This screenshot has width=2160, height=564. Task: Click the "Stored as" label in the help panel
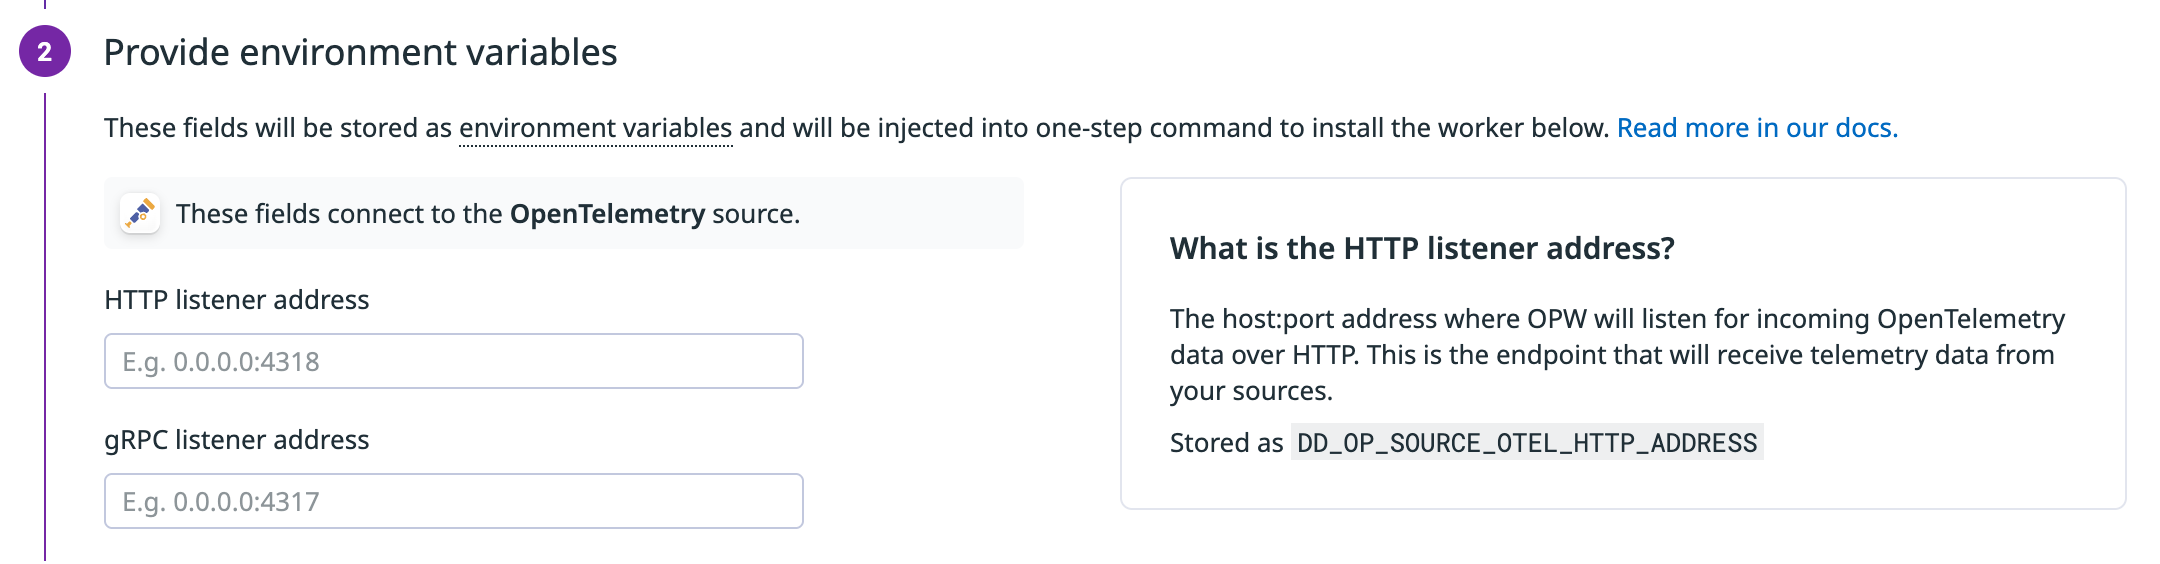[1226, 443]
